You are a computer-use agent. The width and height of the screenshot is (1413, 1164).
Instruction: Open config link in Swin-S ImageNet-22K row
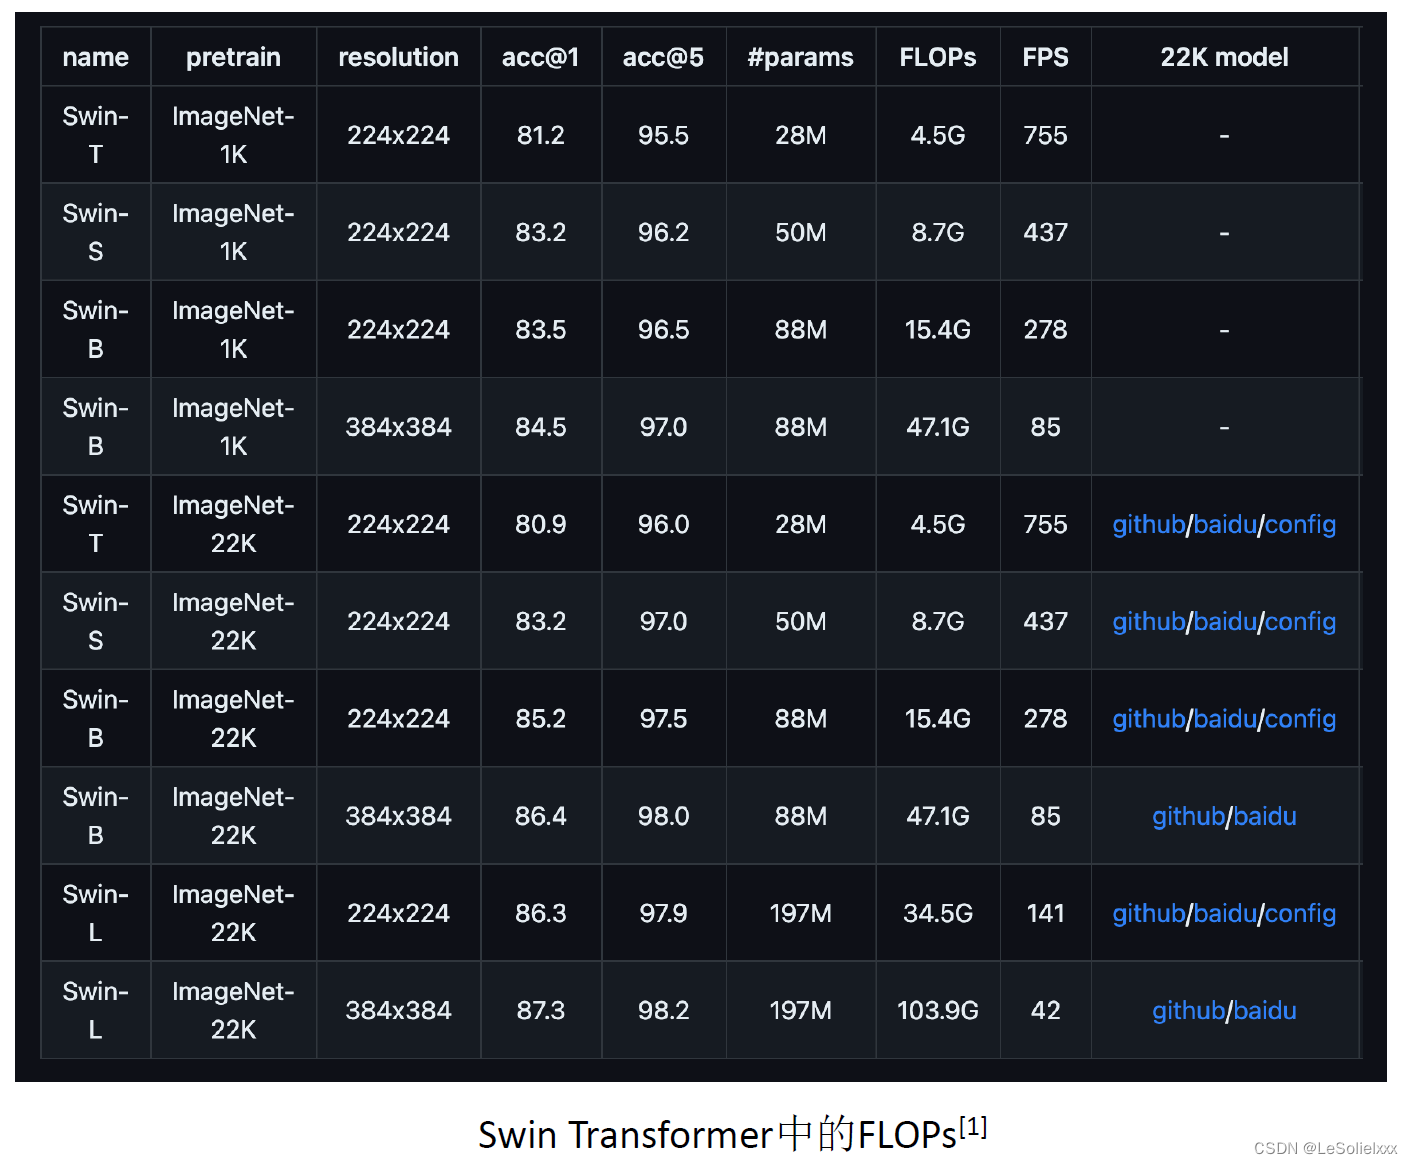(1300, 622)
